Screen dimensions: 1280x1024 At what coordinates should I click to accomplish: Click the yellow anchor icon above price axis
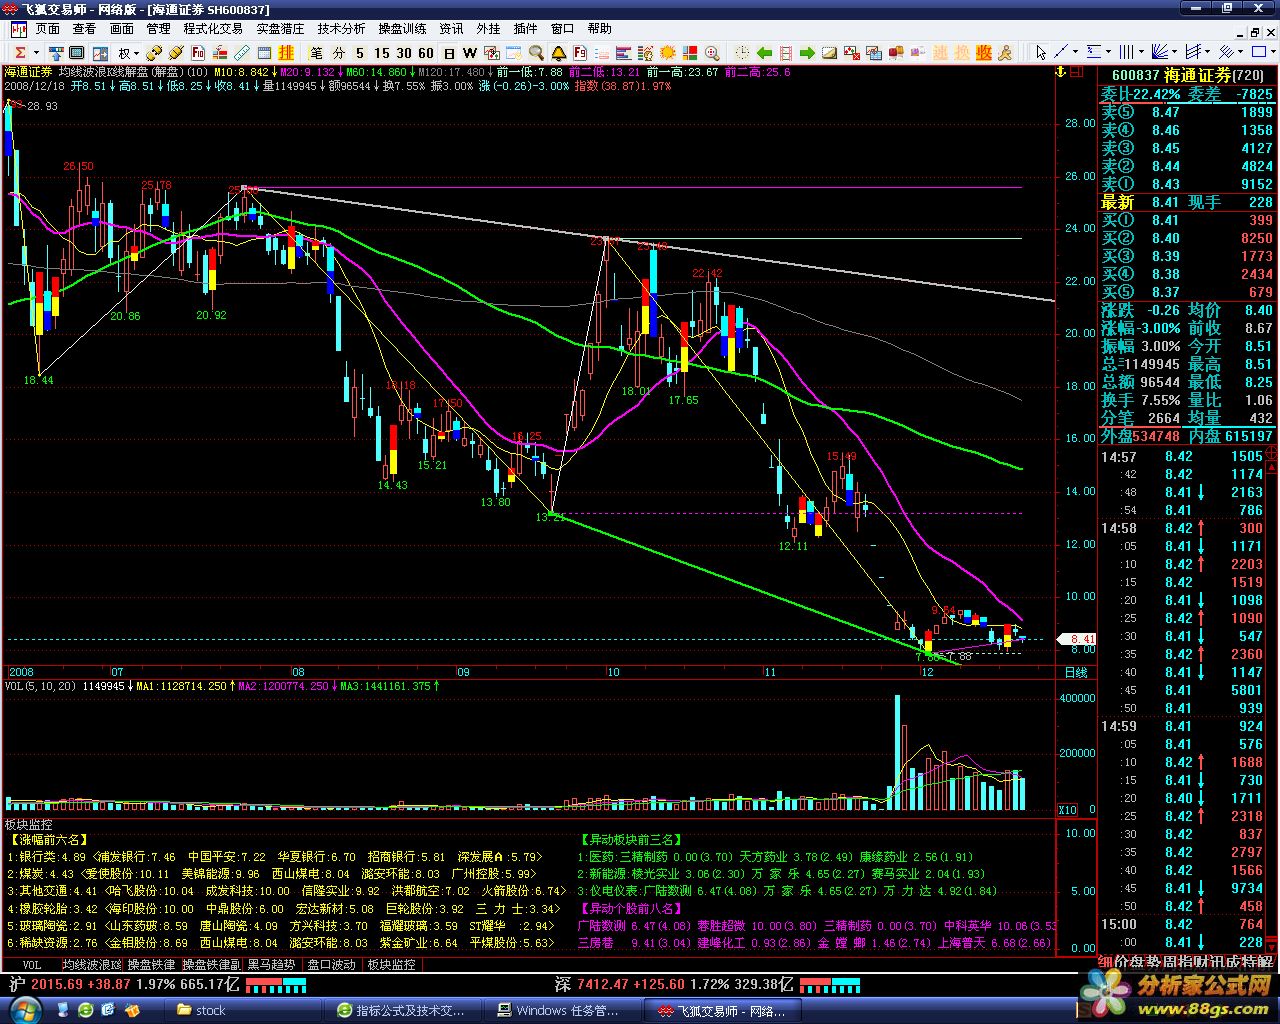click(x=1060, y=72)
